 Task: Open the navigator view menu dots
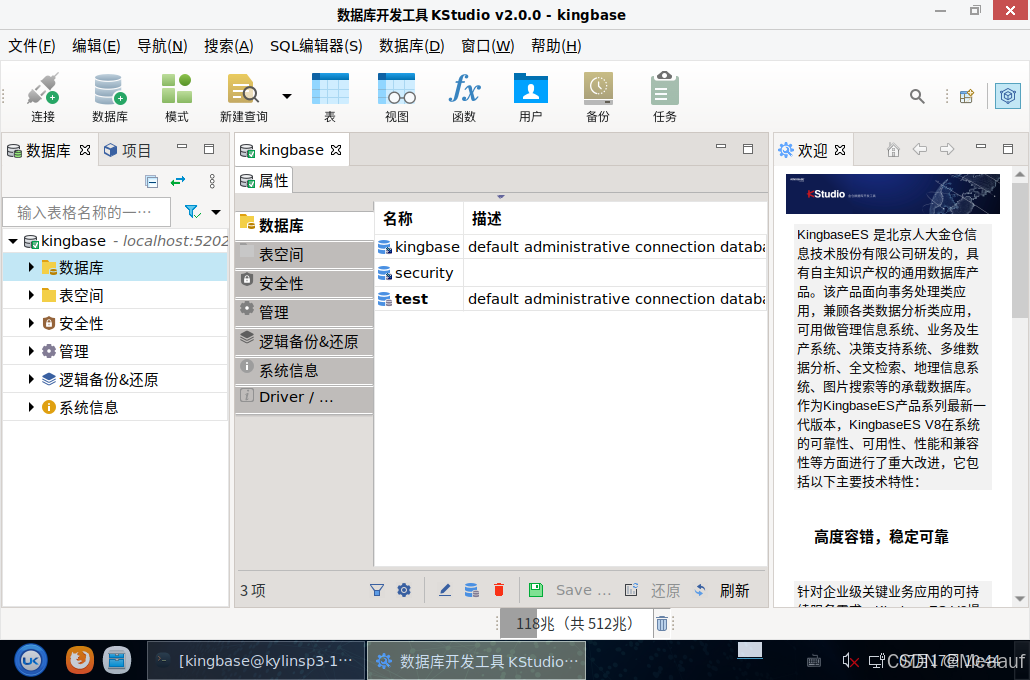click(x=212, y=181)
